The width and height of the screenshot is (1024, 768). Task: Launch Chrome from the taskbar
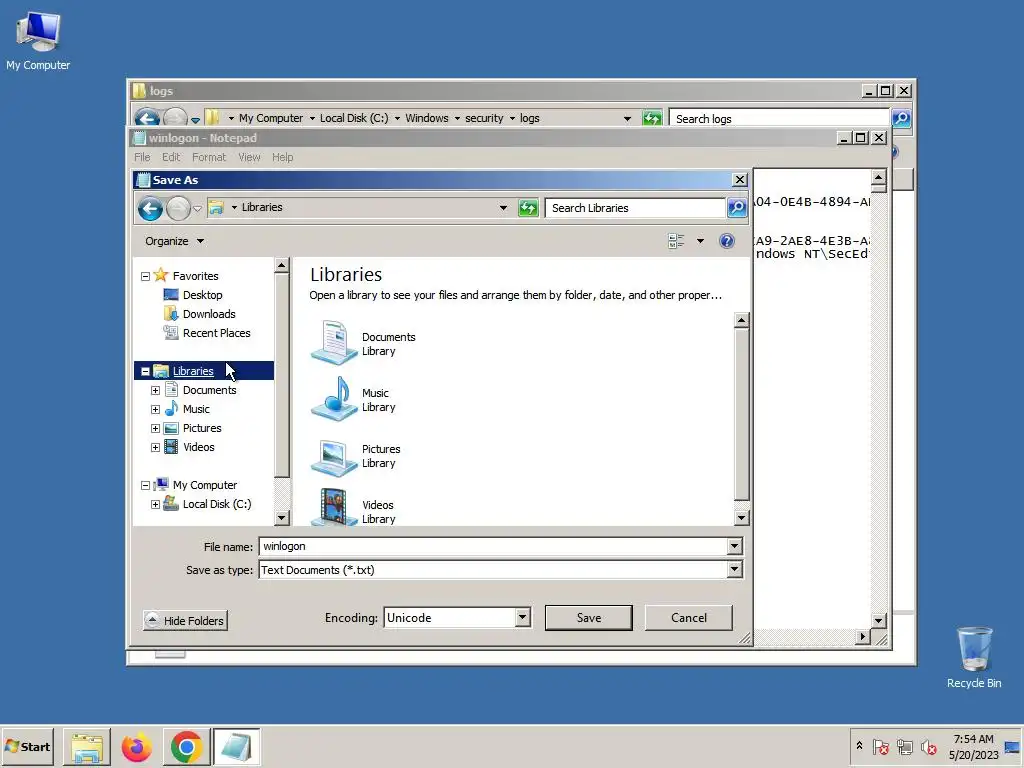186,747
